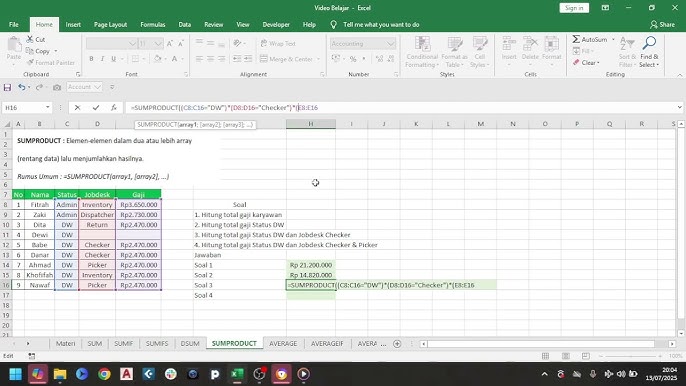The height and width of the screenshot is (386, 686).
Task: Click the Delete cells icon
Action: [x=530, y=44]
